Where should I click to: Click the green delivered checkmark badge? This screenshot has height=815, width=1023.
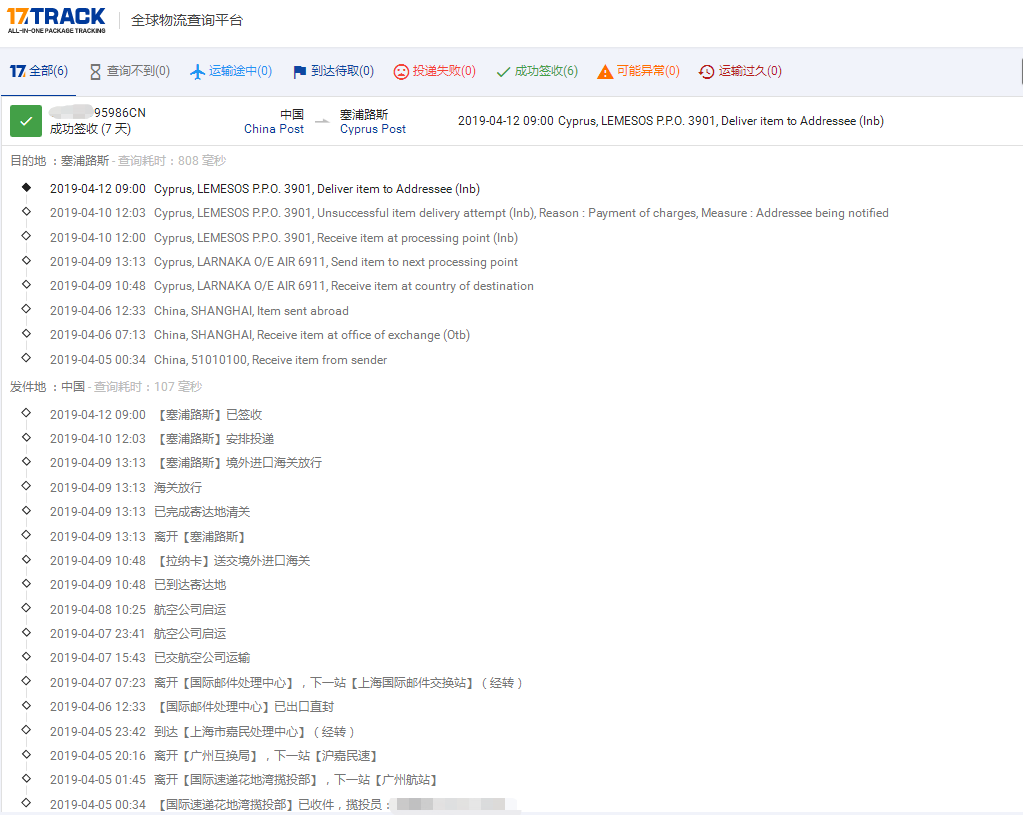[x=25, y=120]
